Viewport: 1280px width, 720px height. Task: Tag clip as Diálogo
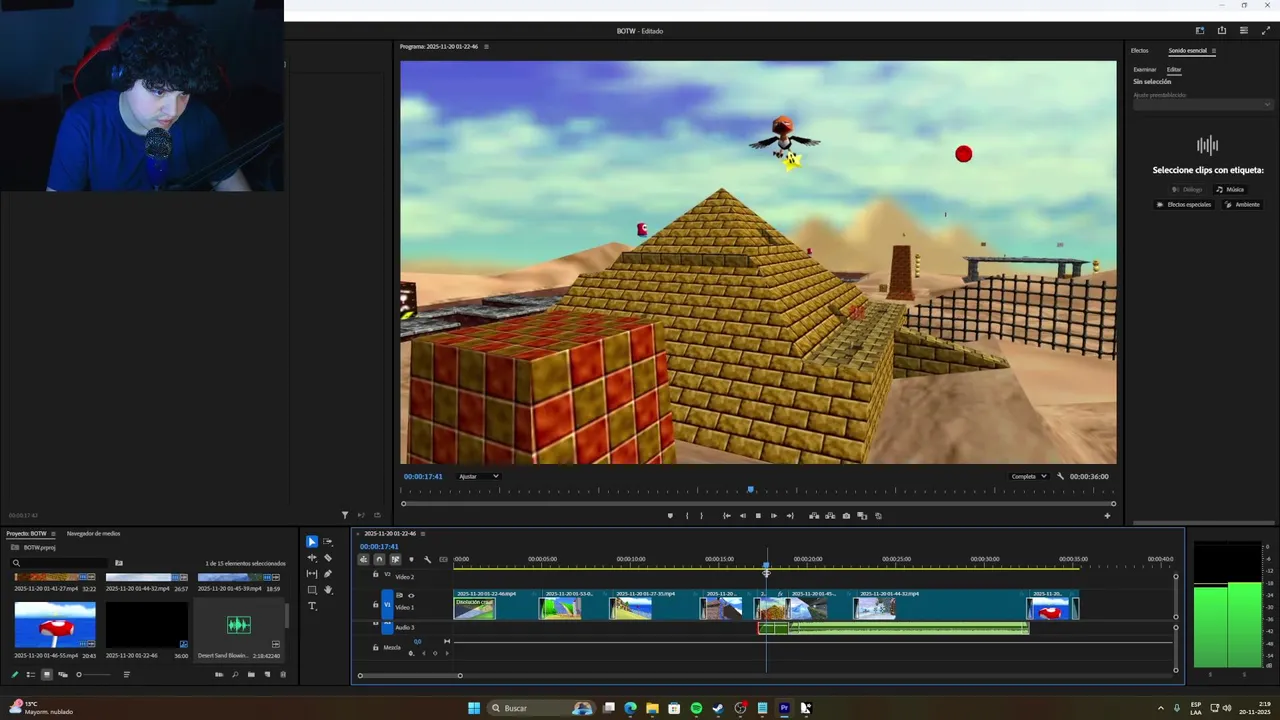1187,189
